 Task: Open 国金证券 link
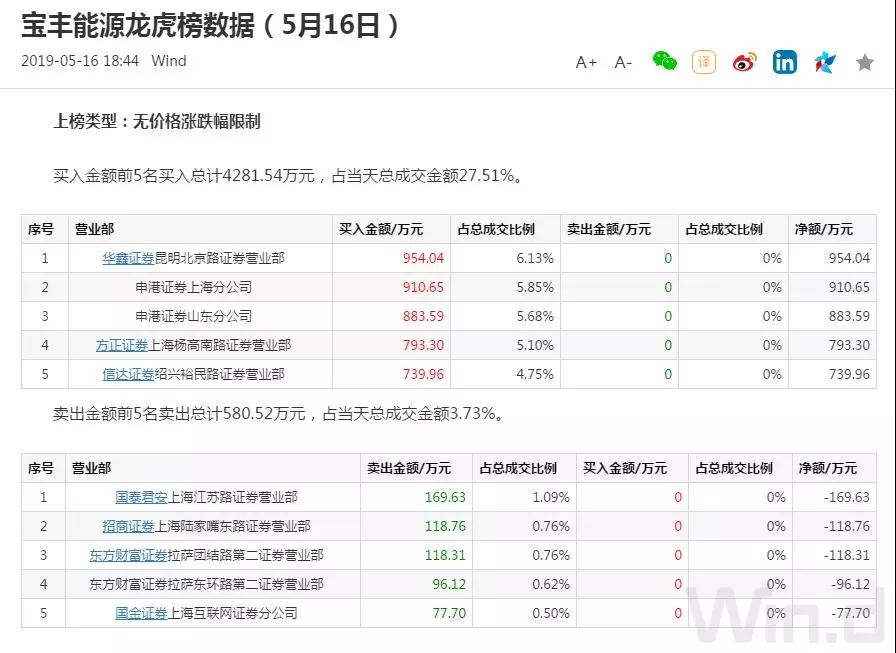click(141, 613)
